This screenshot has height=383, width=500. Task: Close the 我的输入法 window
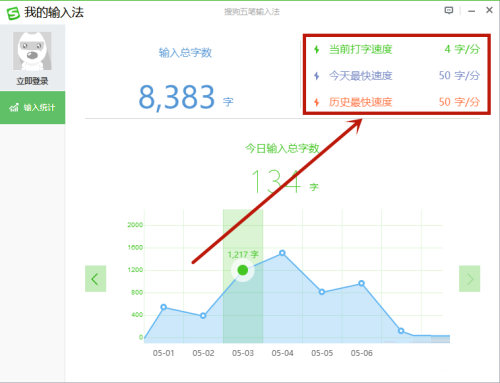[x=489, y=10]
